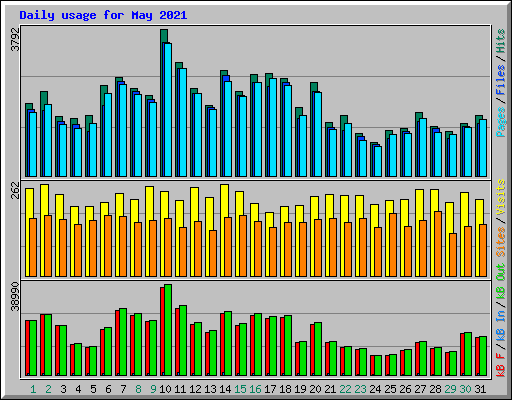Image resolution: width=512 pixels, height=400 pixels.
Task: Click the 262 axis label
Action: 15,190
